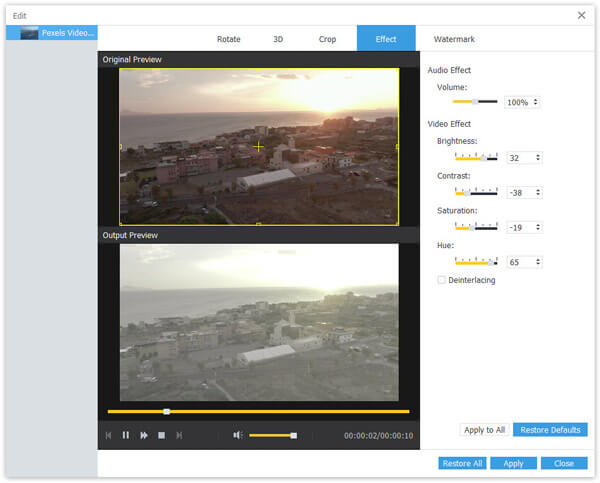Click the Original Preview header label
The height and width of the screenshot is (483, 600).
(x=132, y=59)
